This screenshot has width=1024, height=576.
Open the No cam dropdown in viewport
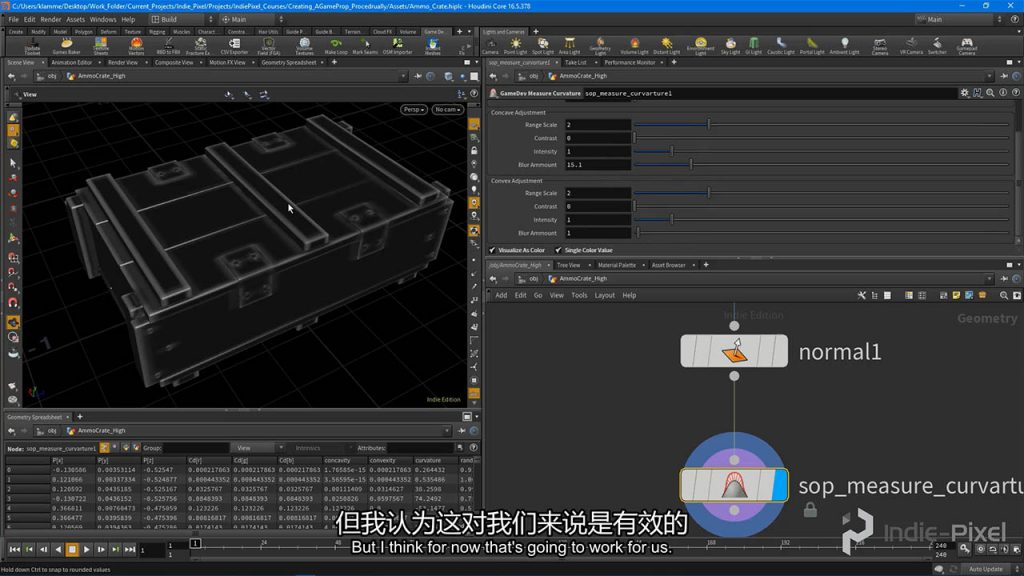[x=447, y=110]
